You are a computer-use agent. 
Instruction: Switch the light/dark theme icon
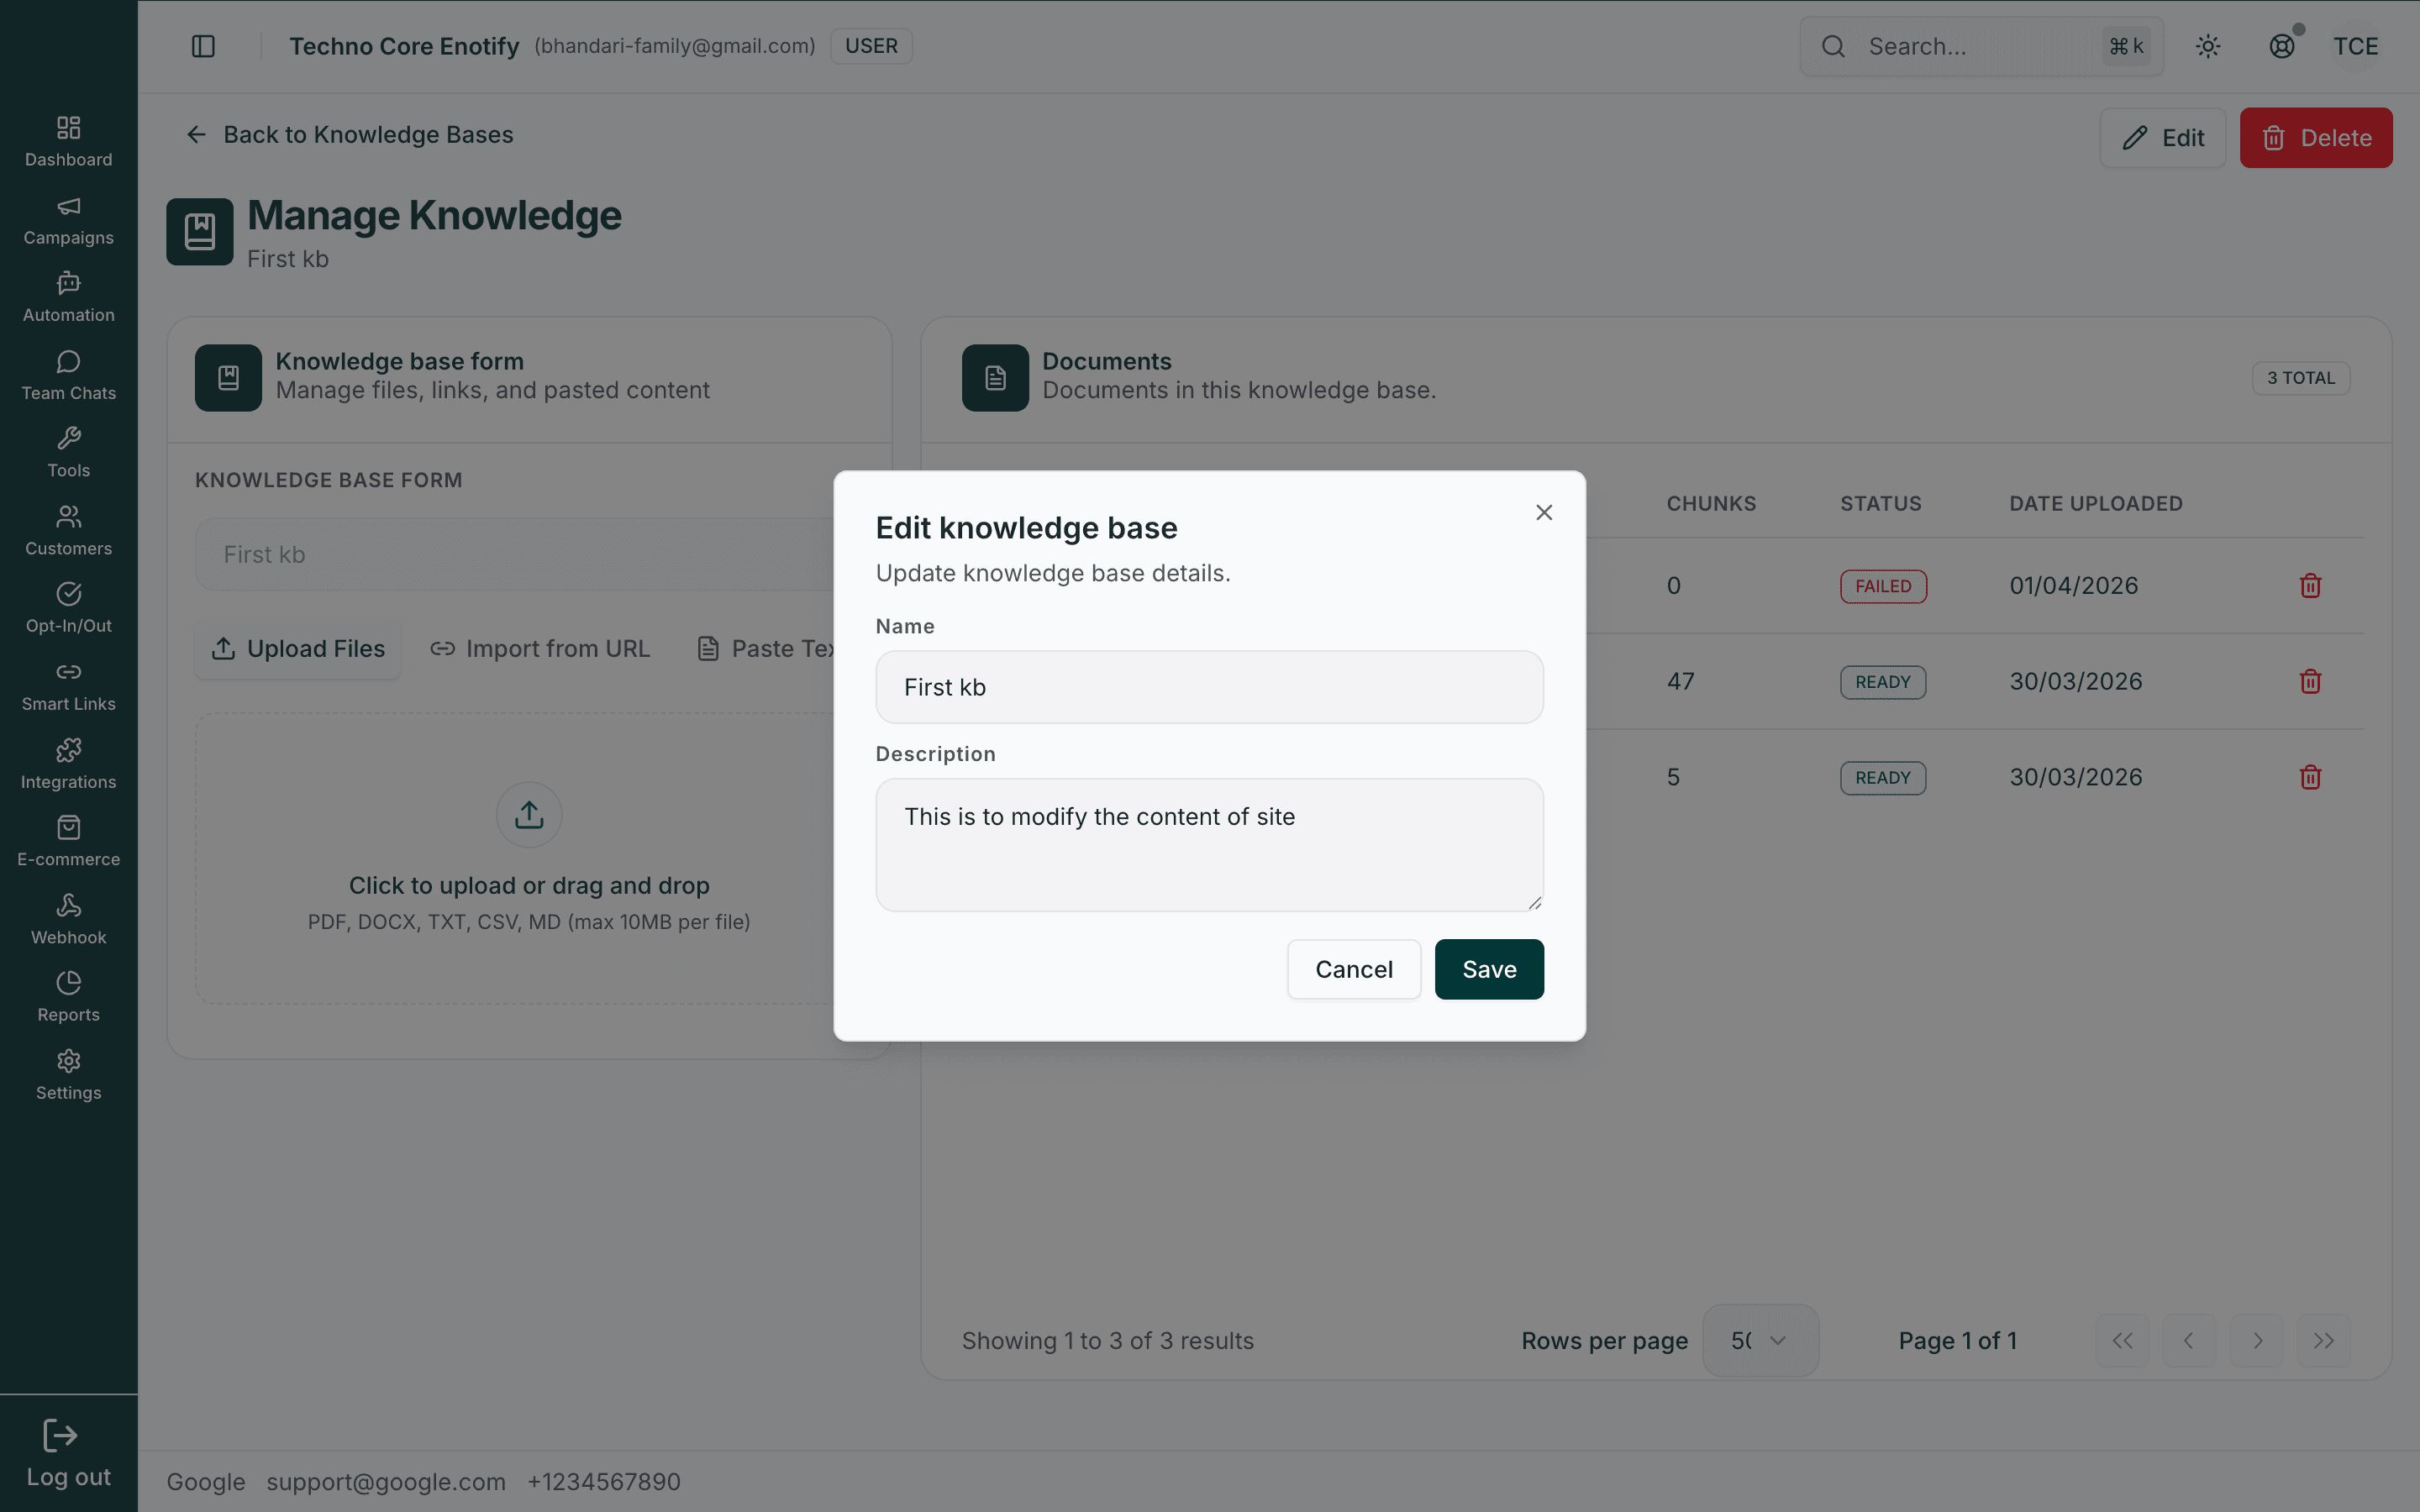2208,46
